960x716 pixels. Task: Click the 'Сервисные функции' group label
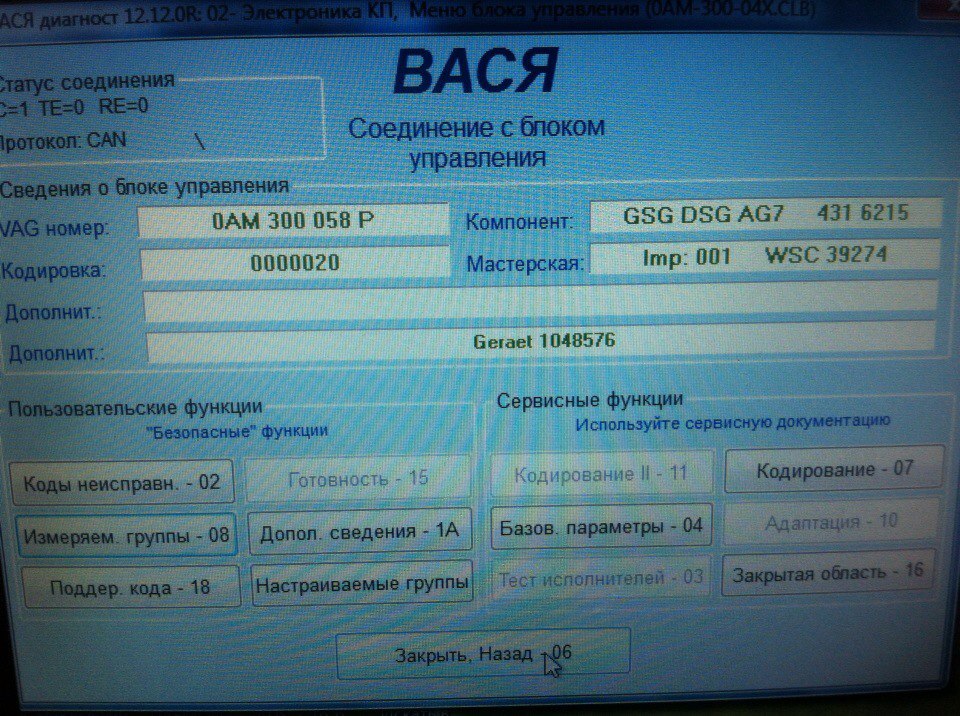[x=590, y=401]
